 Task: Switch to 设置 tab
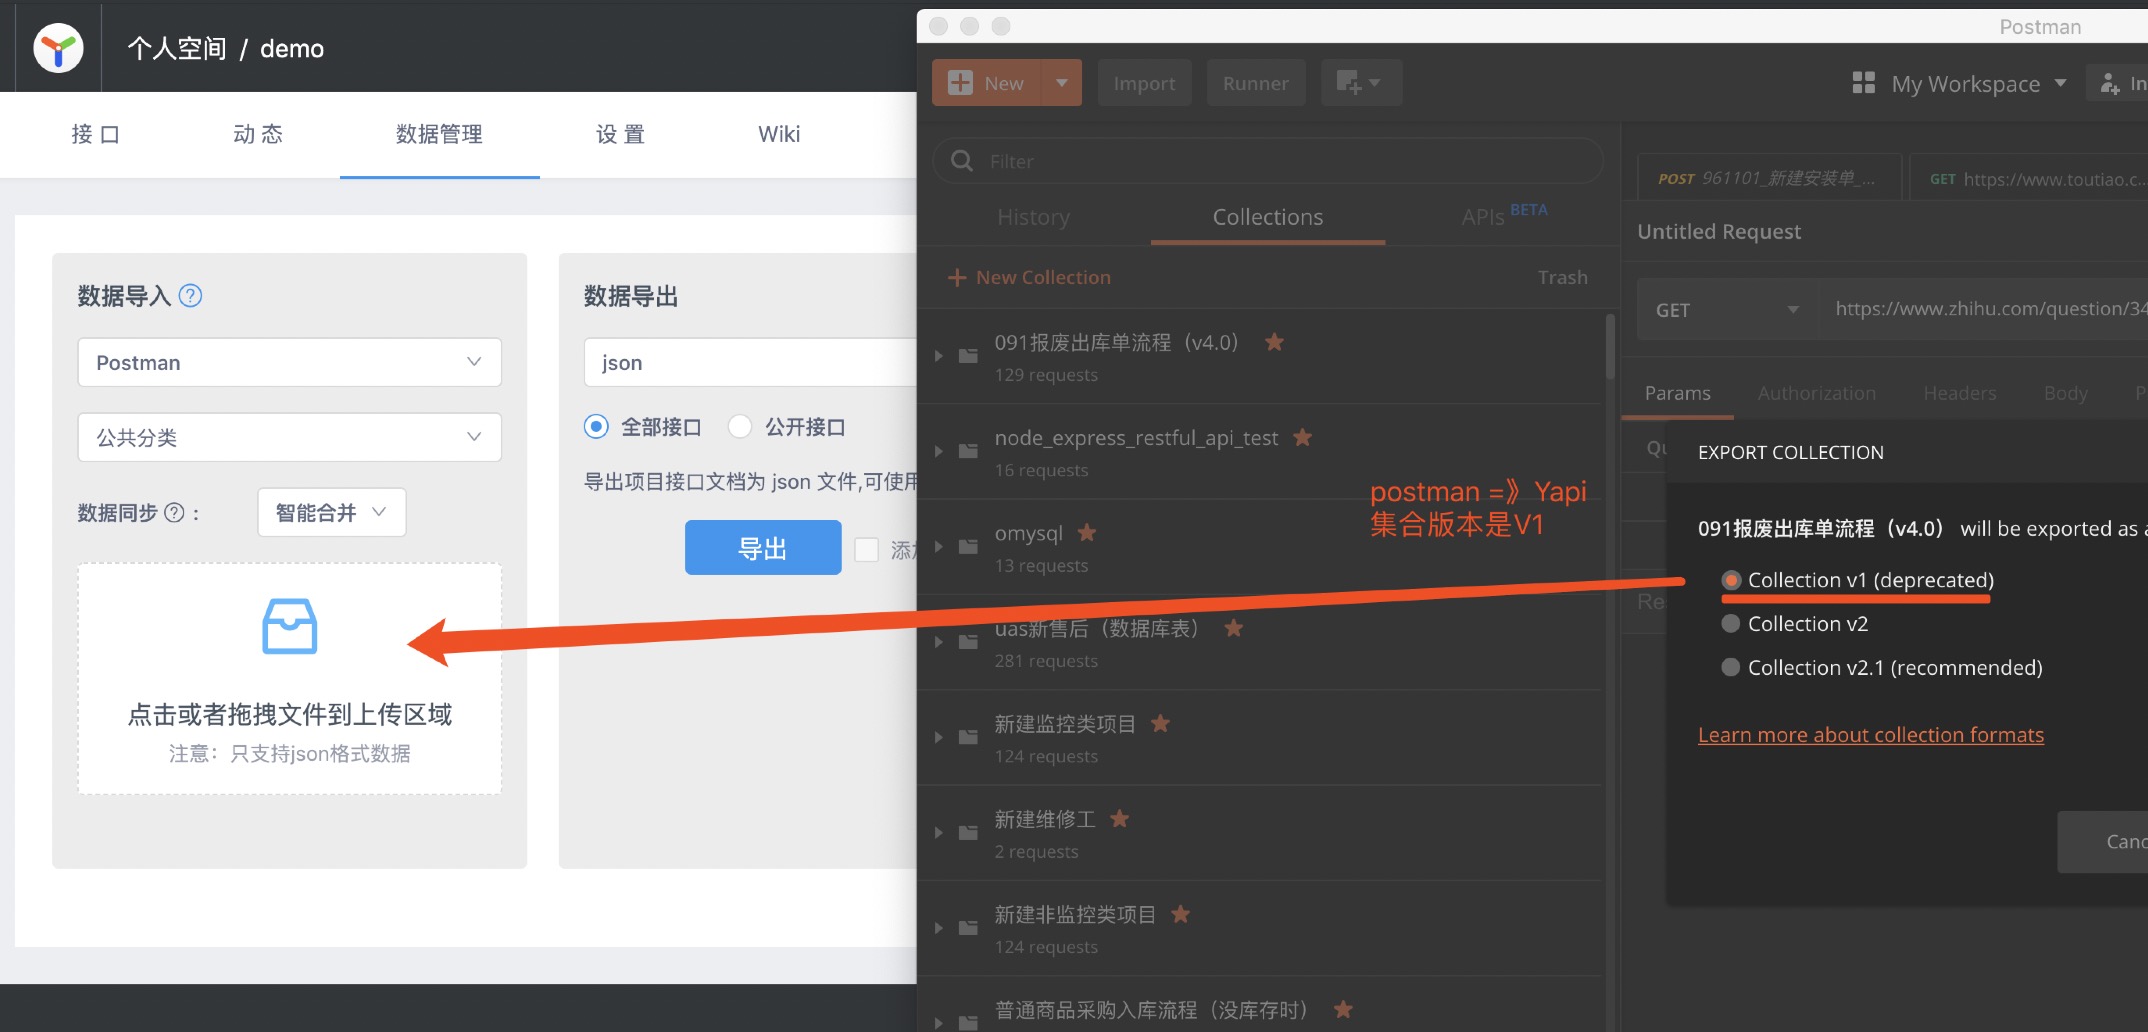pyautogui.click(x=621, y=134)
